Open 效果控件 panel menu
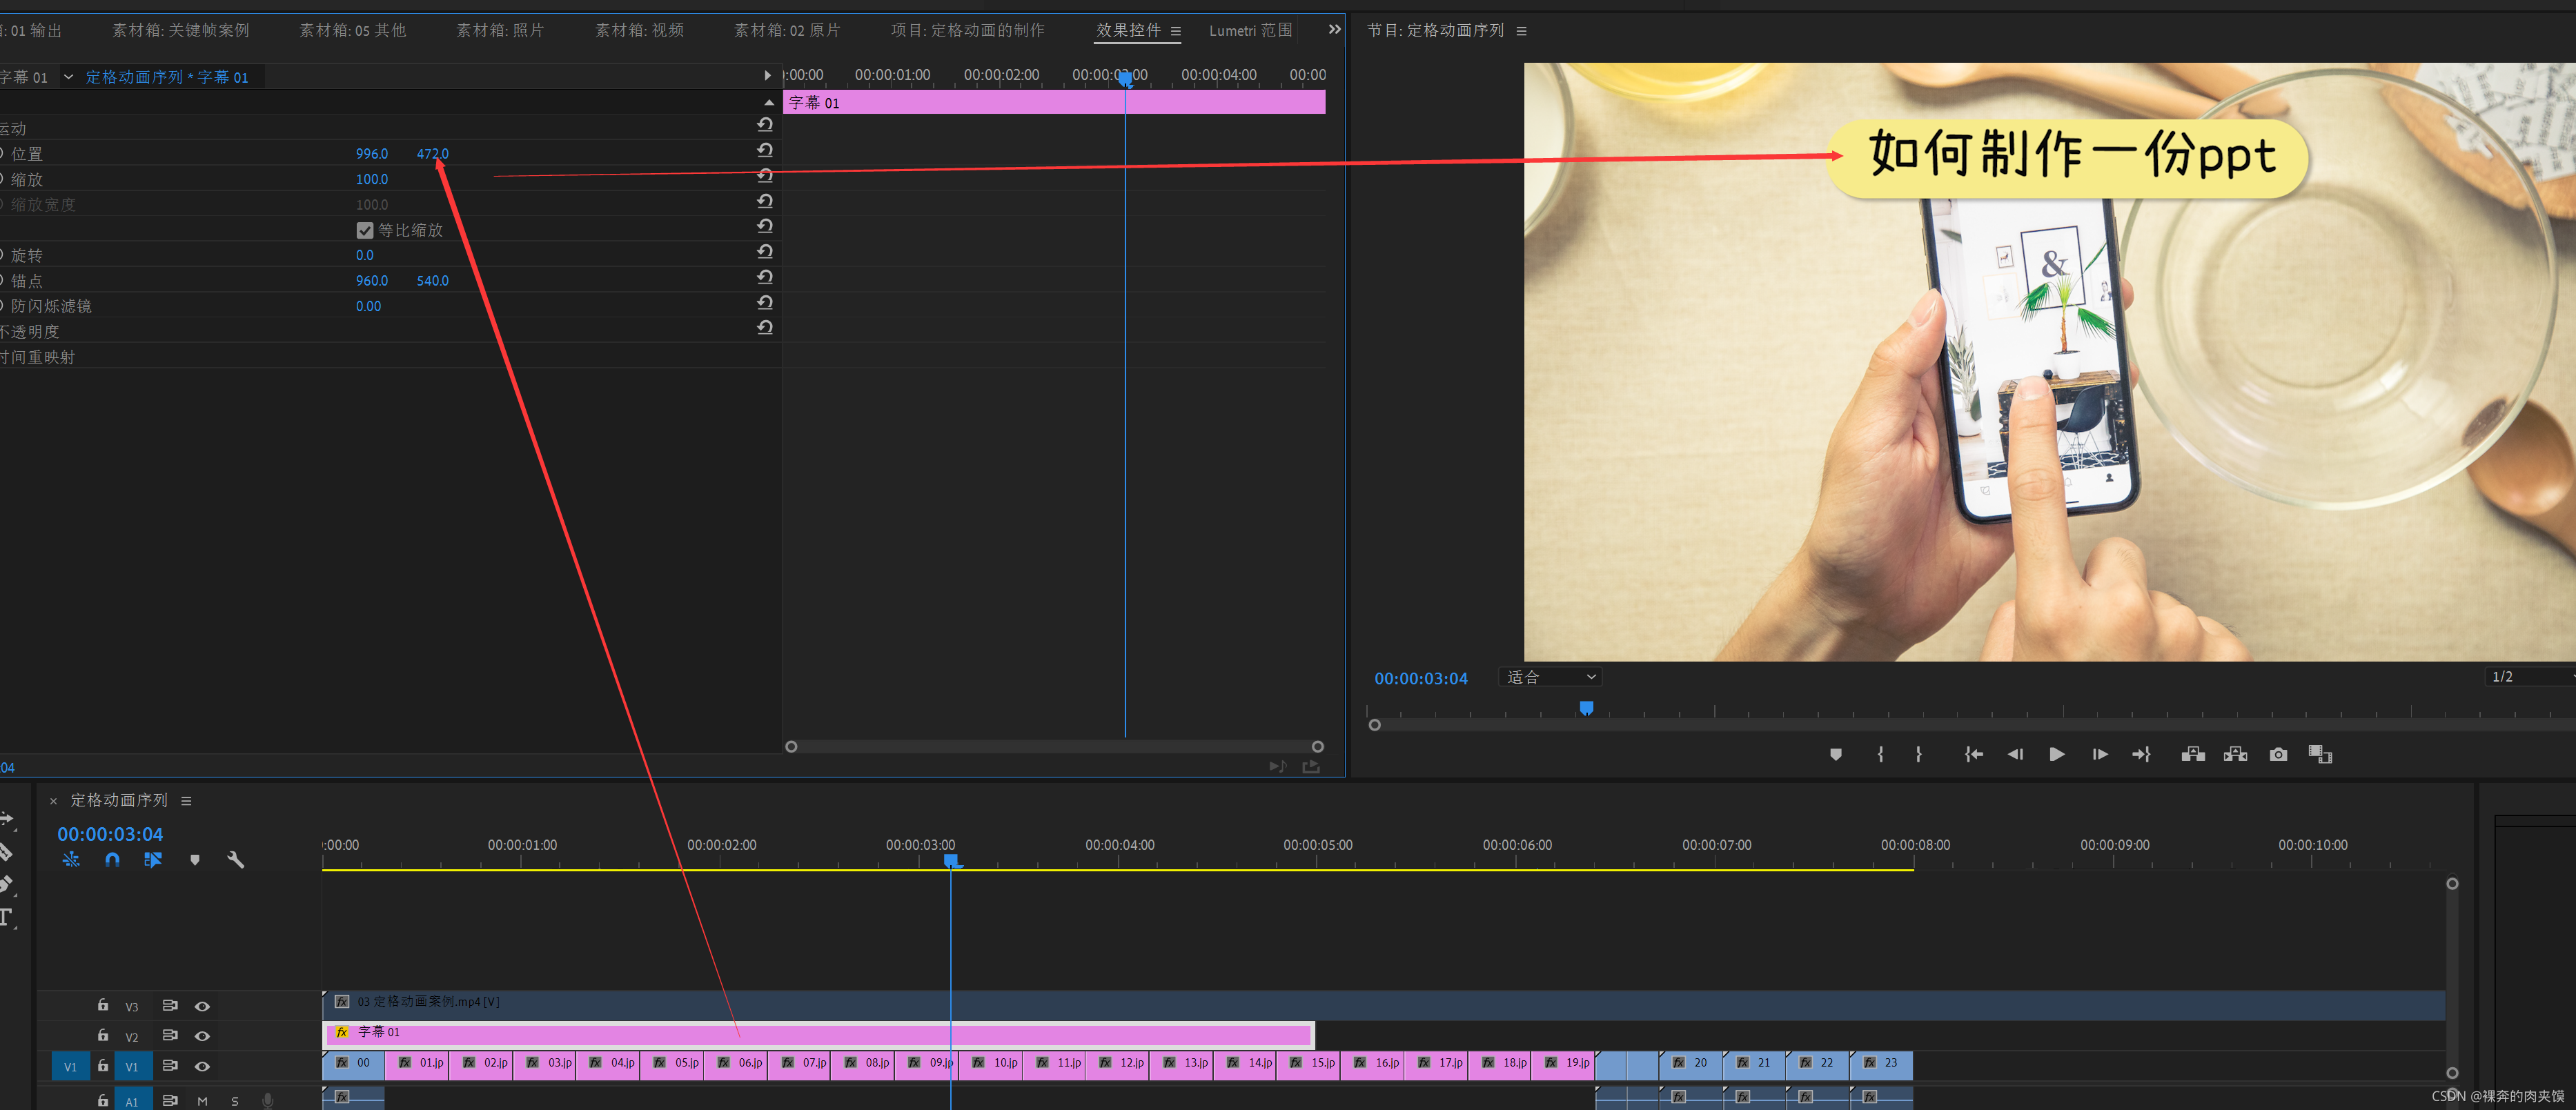The height and width of the screenshot is (1110, 2576). point(1176,31)
